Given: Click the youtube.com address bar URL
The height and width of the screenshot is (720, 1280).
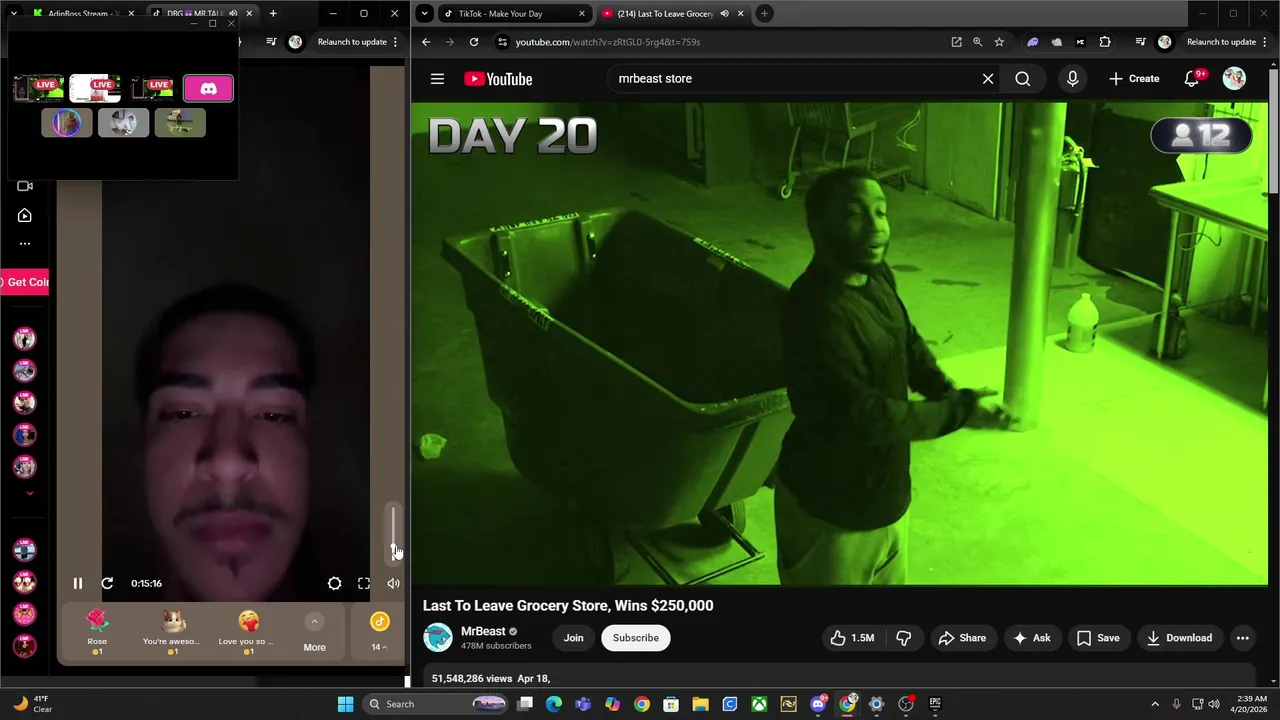Looking at the screenshot, I should (x=608, y=42).
